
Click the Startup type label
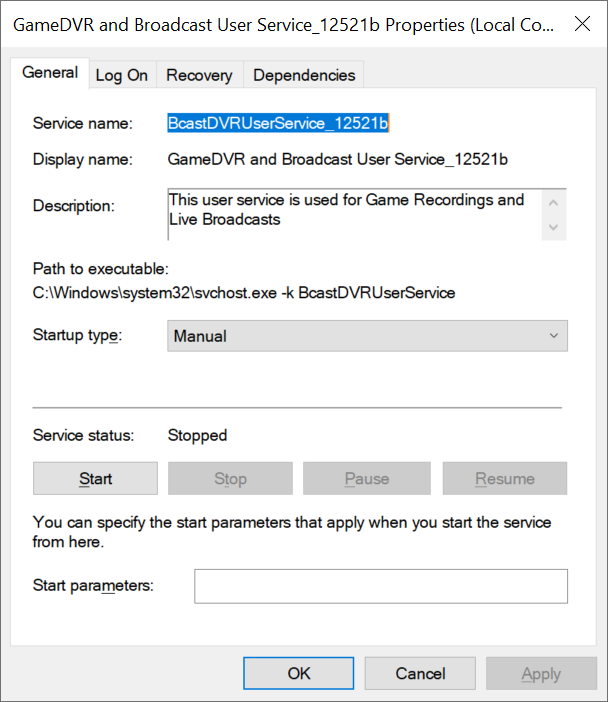tap(77, 335)
